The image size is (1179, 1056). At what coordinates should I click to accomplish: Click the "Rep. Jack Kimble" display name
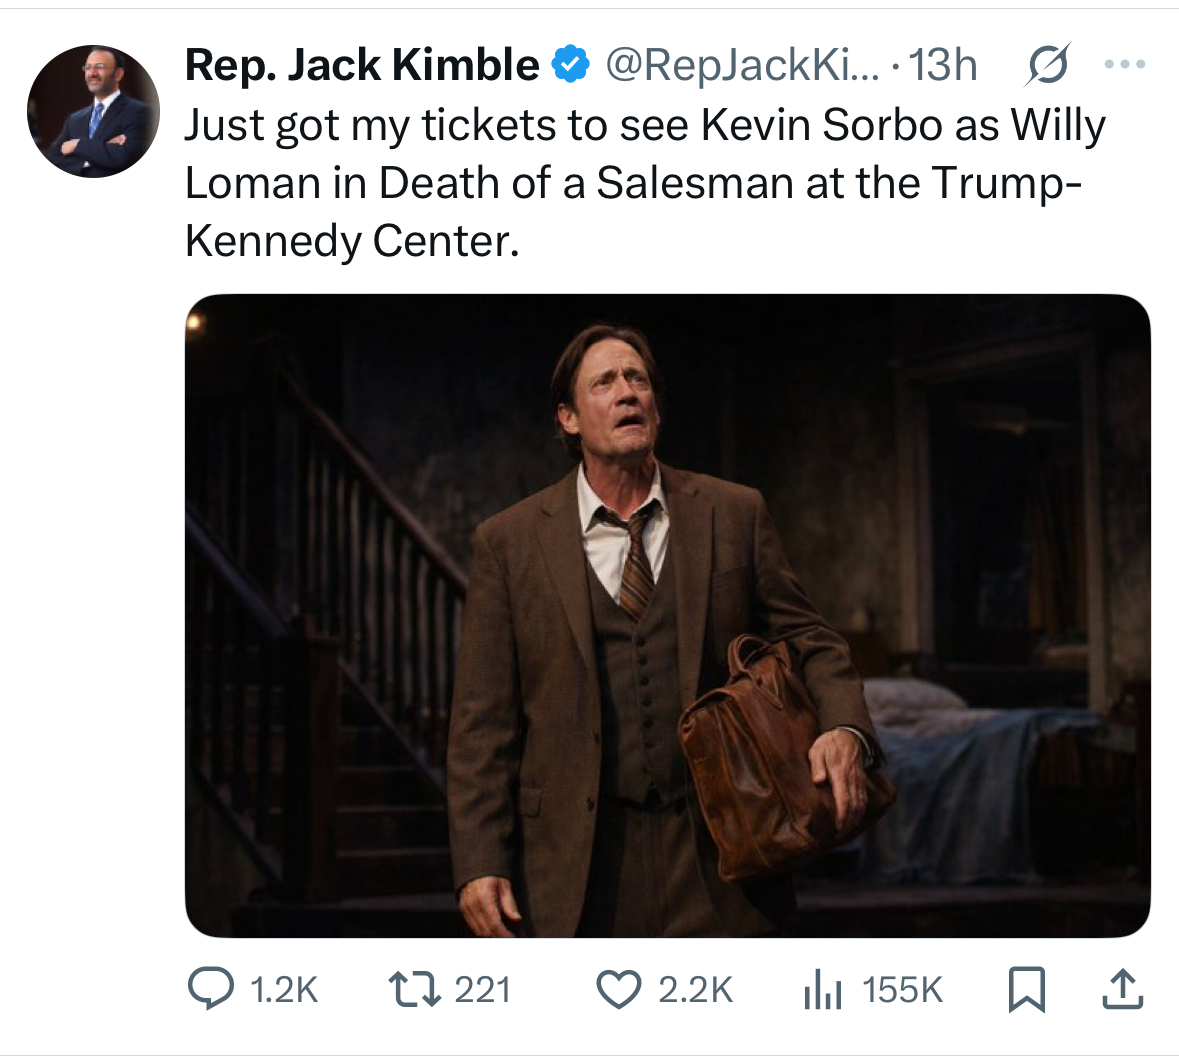pos(362,65)
